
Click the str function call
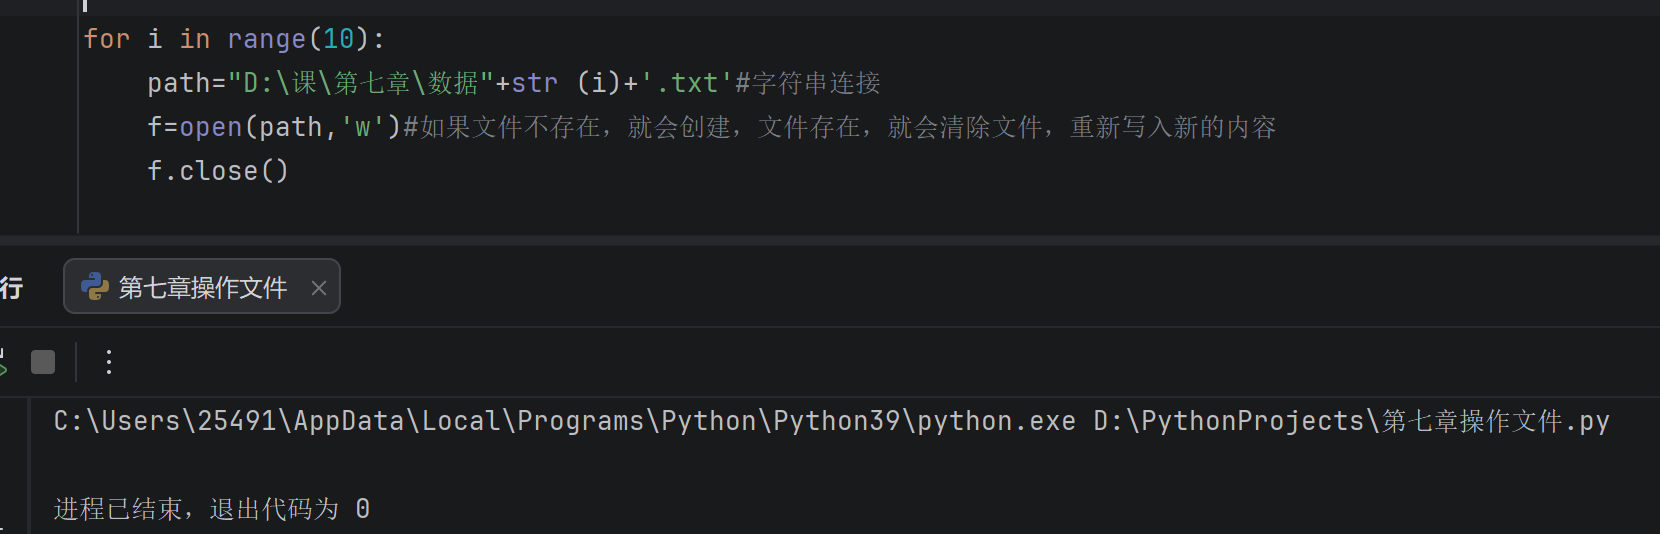tap(535, 83)
